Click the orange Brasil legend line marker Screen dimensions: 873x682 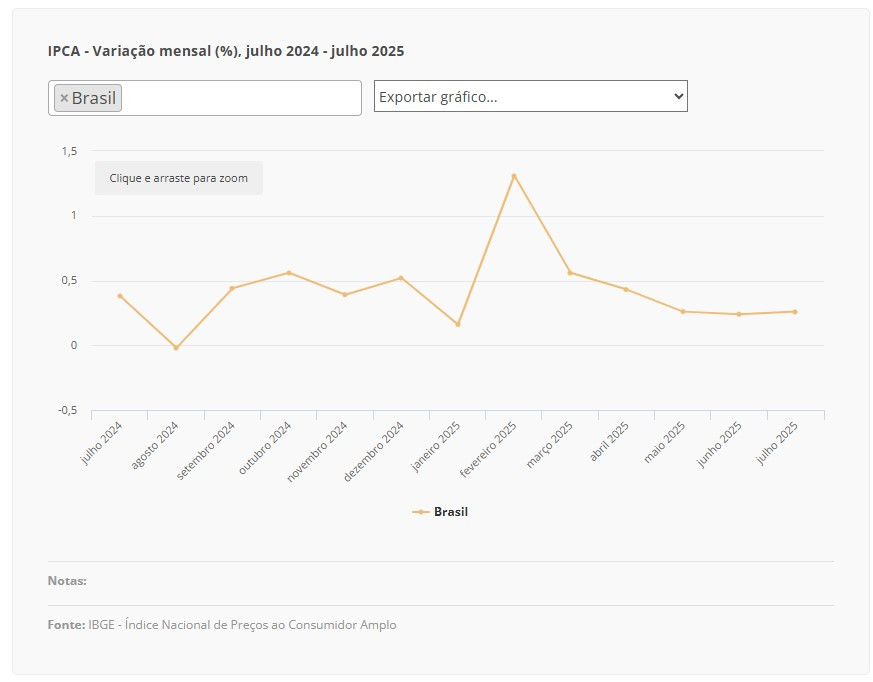pyautogui.click(x=421, y=512)
